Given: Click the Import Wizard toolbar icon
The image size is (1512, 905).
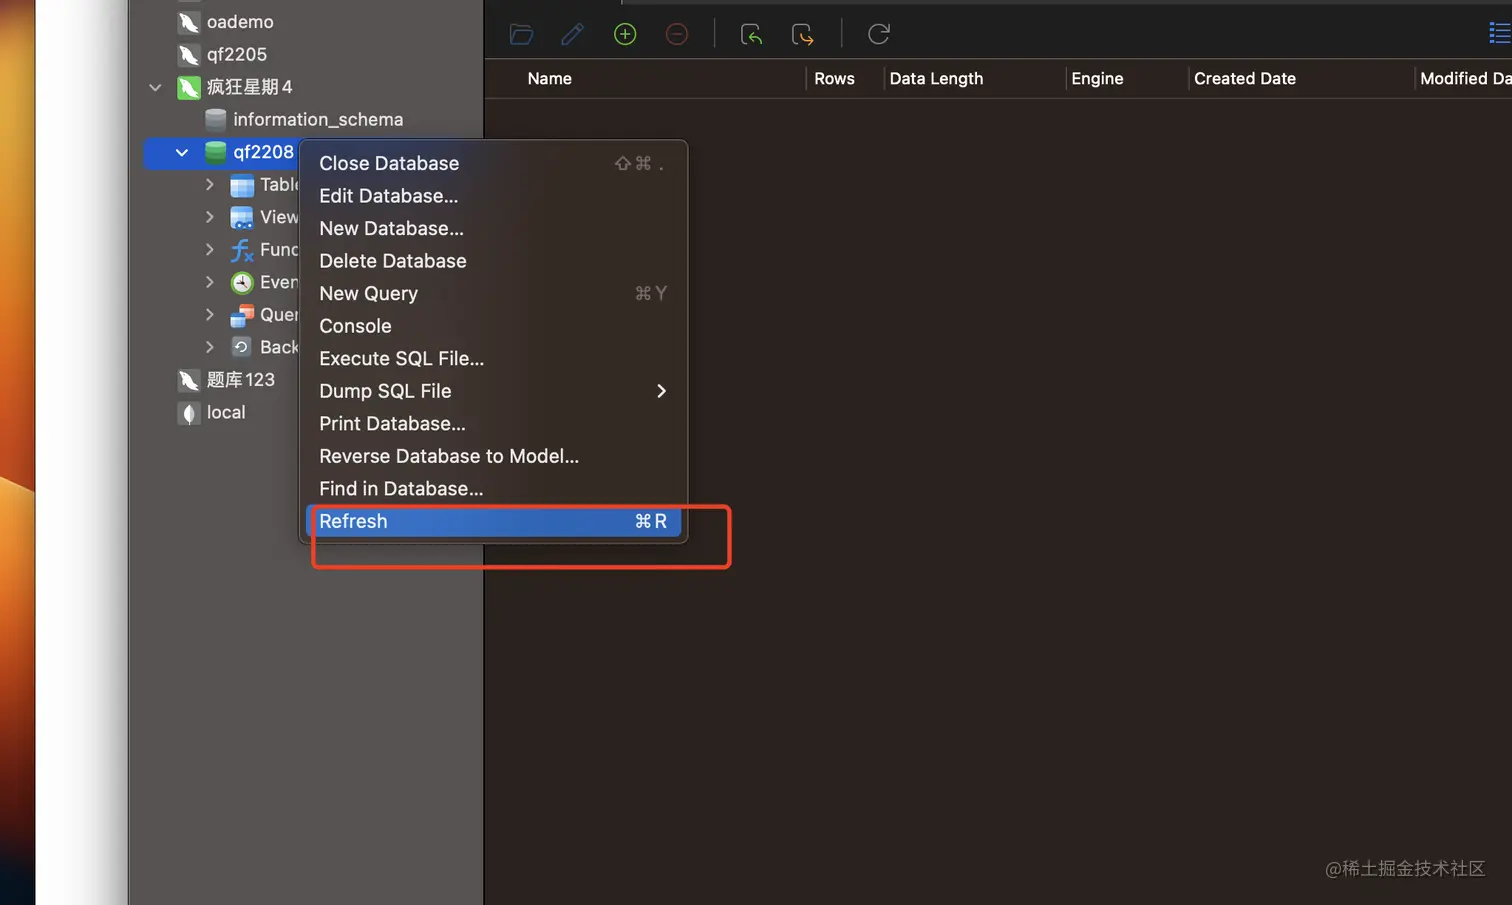Looking at the screenshot, I should pyautogui.click(x=752, y=35).
